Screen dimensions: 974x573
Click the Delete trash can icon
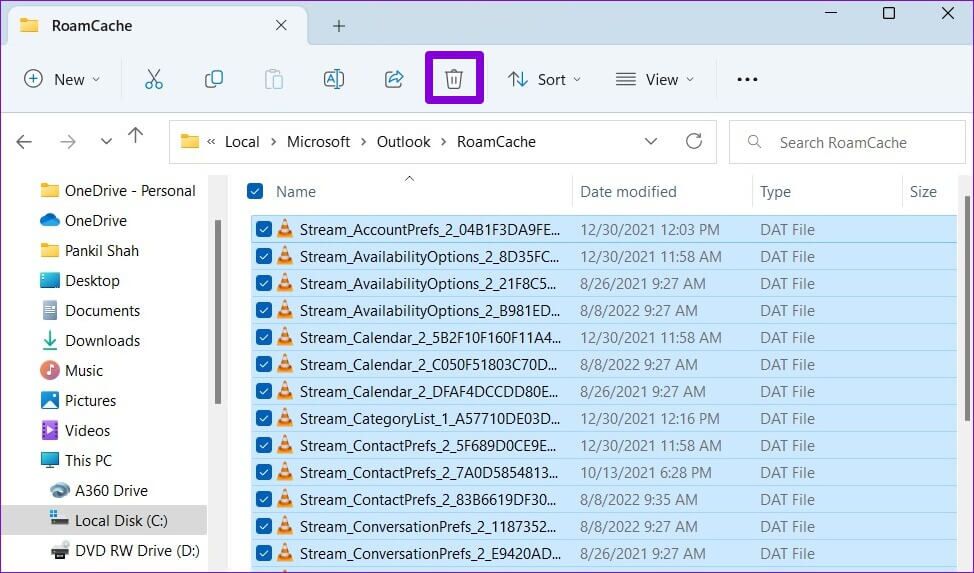click(454, 79)
